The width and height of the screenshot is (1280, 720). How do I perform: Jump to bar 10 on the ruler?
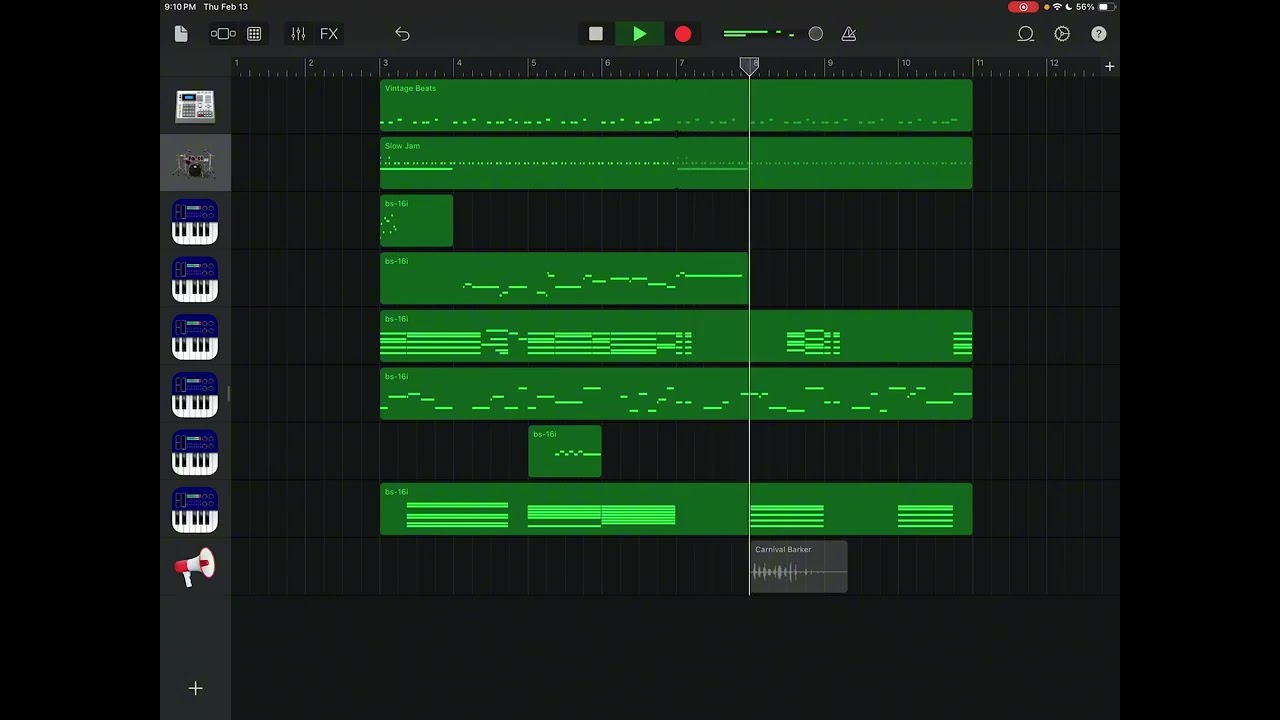[x=906, y=64]
